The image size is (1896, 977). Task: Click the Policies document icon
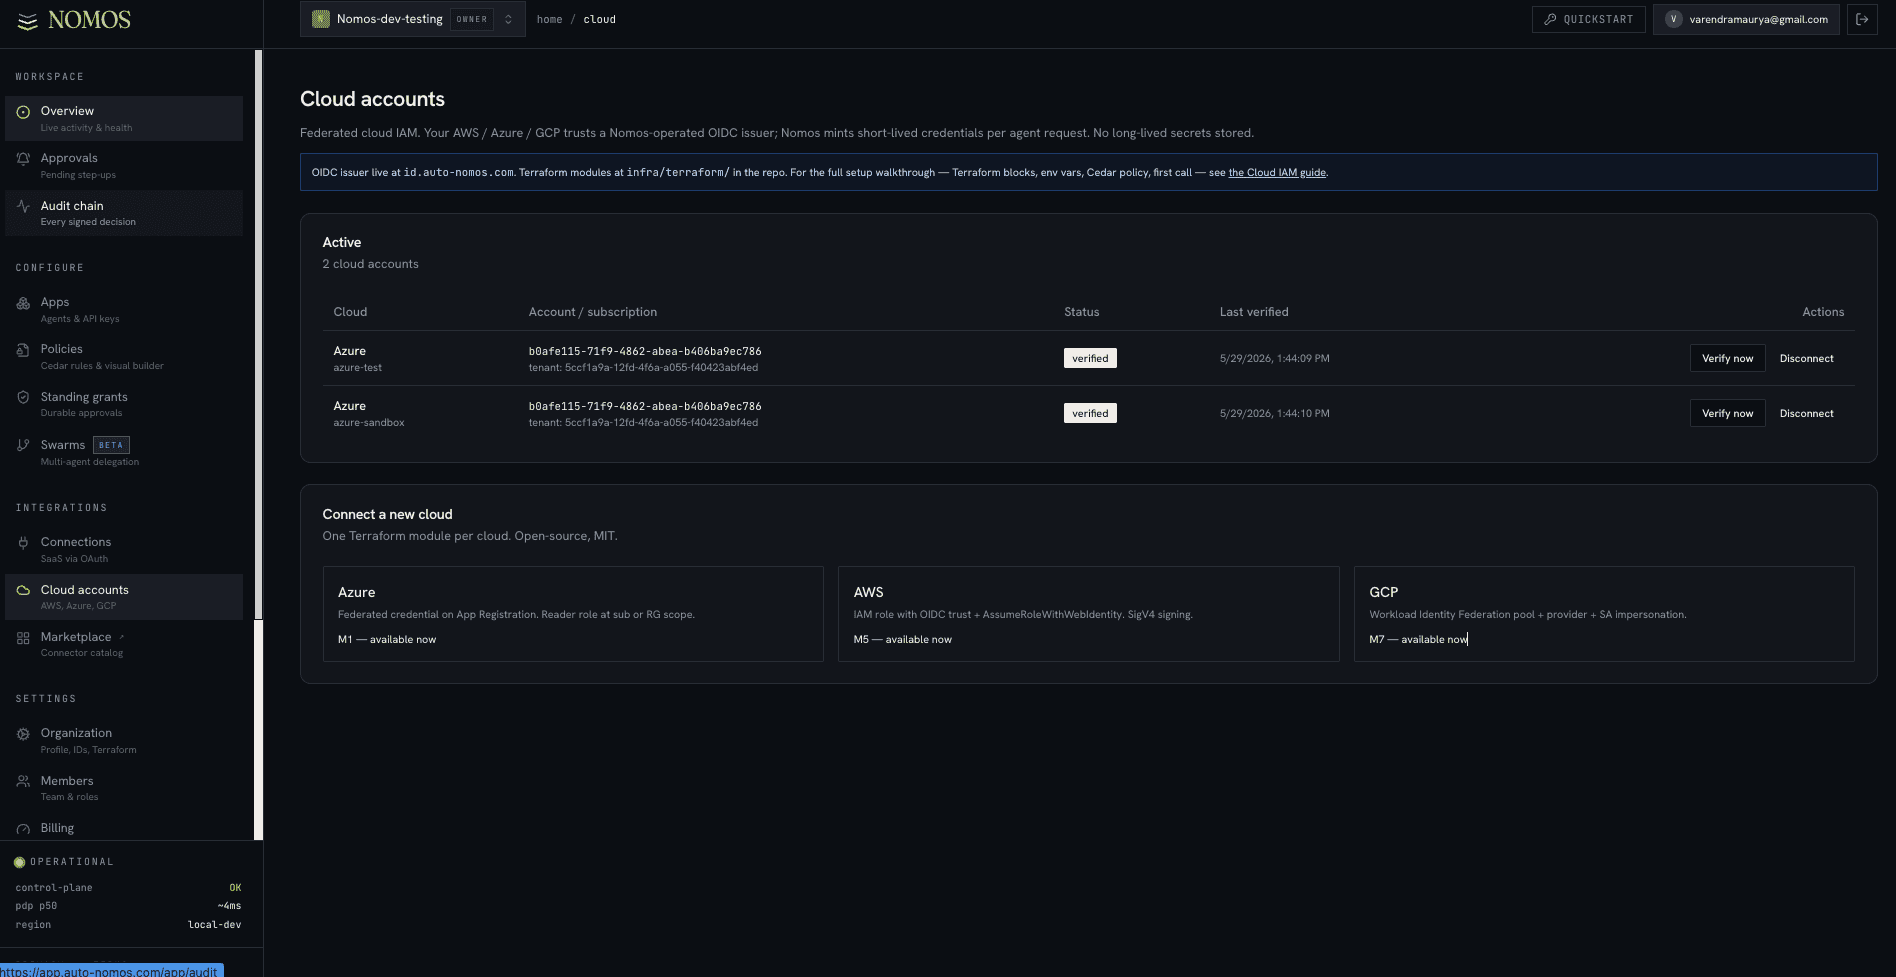click(x=23, y=350)
